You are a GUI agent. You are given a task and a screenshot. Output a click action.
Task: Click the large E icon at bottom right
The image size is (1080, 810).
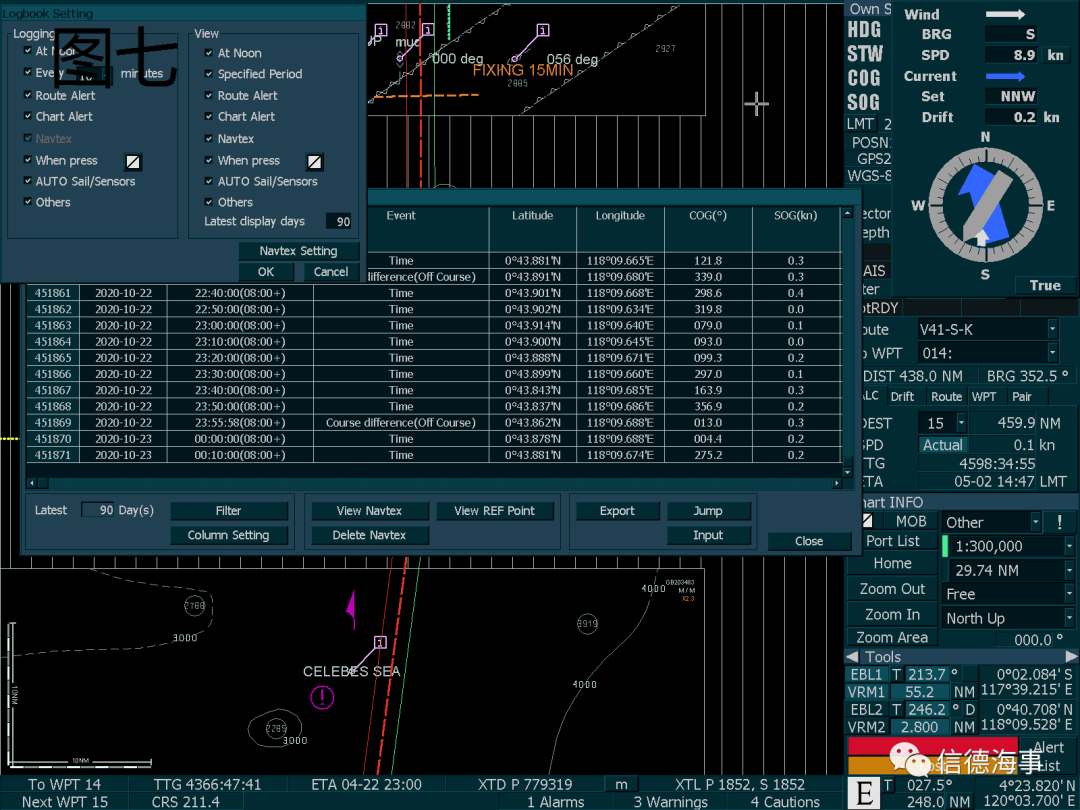tap(864, 793)
